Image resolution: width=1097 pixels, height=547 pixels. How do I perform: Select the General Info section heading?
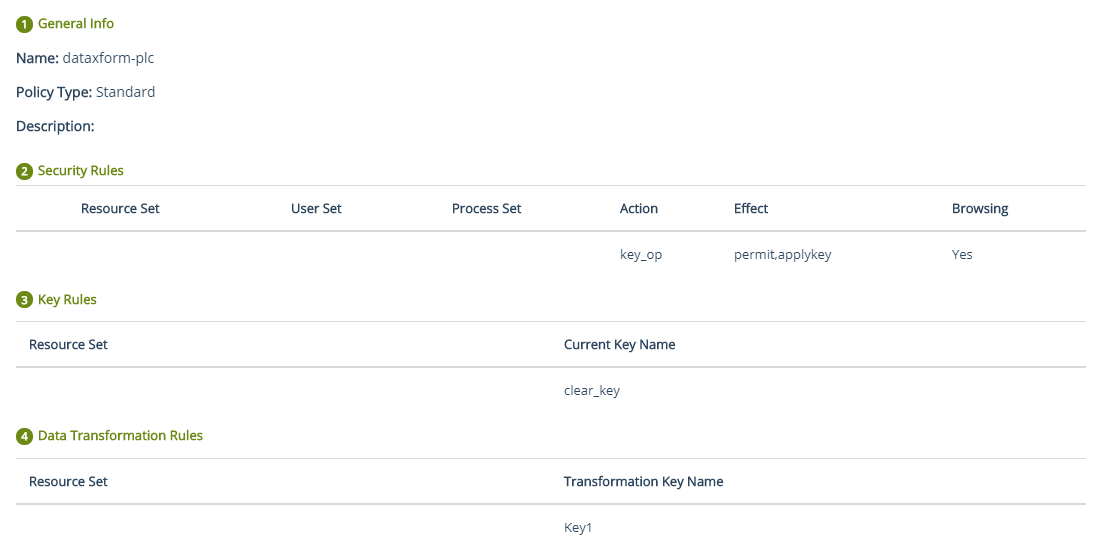(x=76, y=23)
